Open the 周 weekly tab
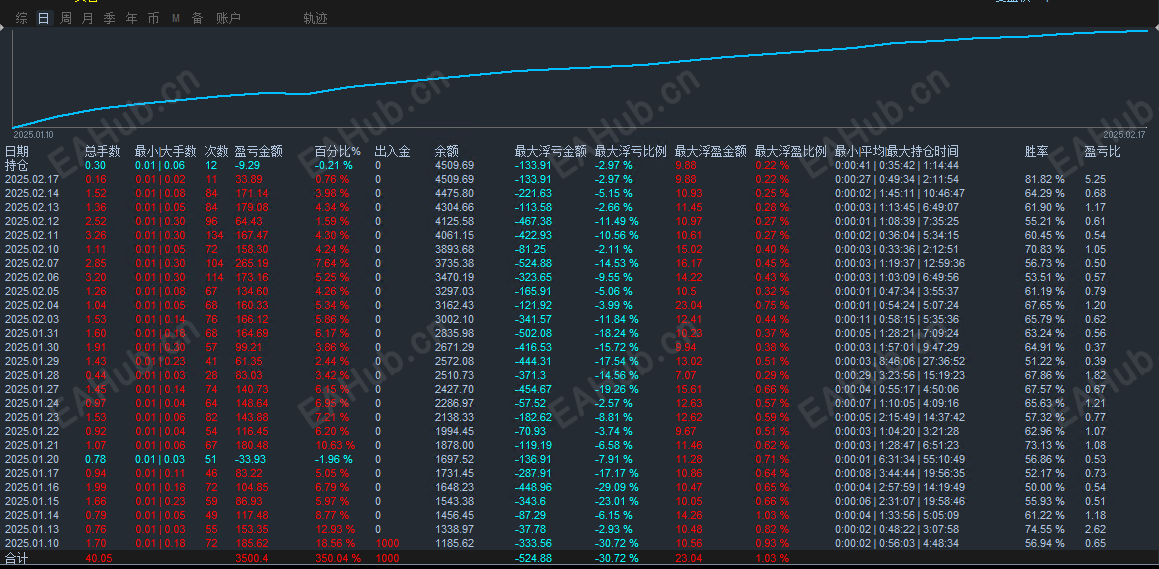Image resolution: width=1159 pixels, height=569 pixels. pyautogui.click(x=66, y=18)
